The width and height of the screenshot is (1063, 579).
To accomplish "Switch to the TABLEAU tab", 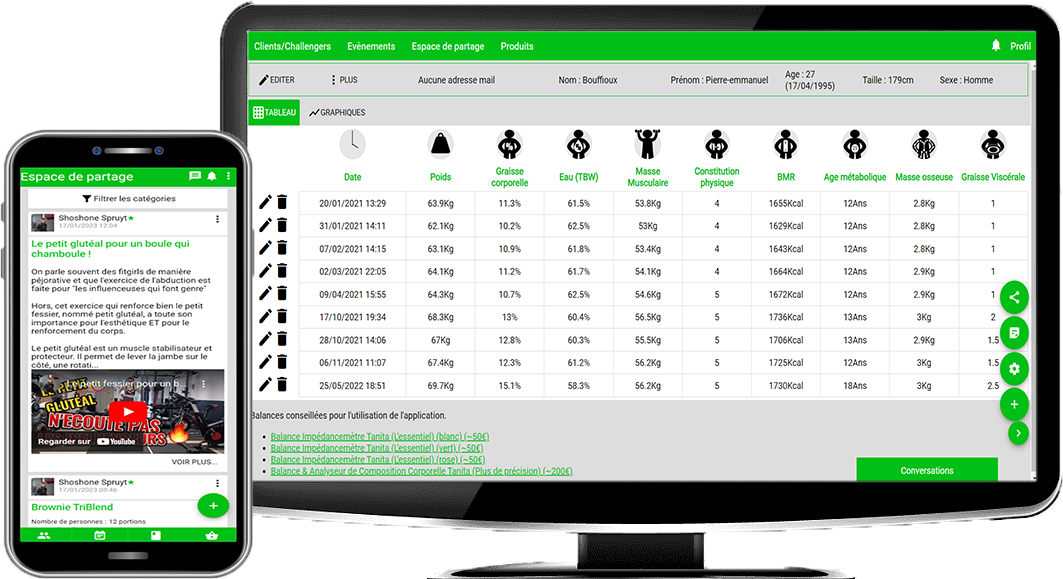I will coord(275,113).
